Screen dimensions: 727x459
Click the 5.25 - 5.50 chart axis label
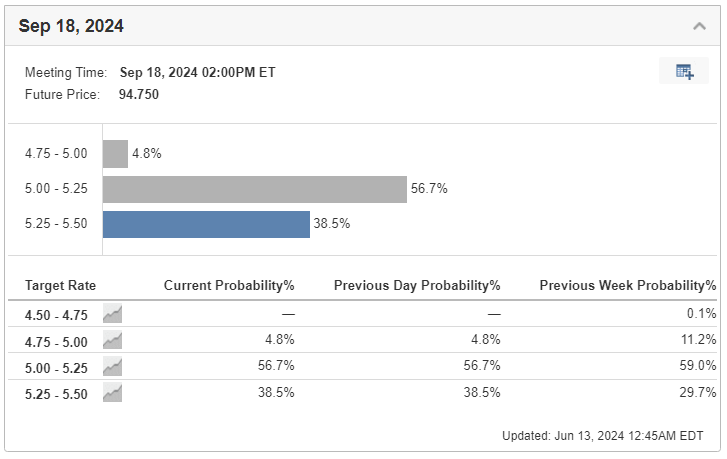point(56,223)
